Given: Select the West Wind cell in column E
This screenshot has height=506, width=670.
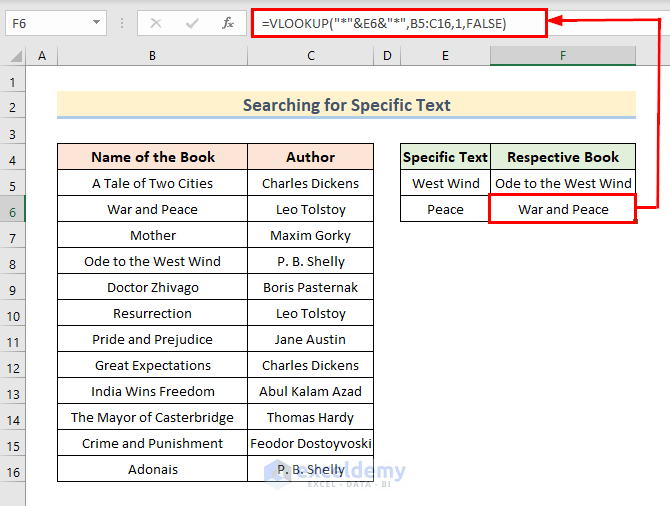Looking at the screenshot, I should pos(445,183).
